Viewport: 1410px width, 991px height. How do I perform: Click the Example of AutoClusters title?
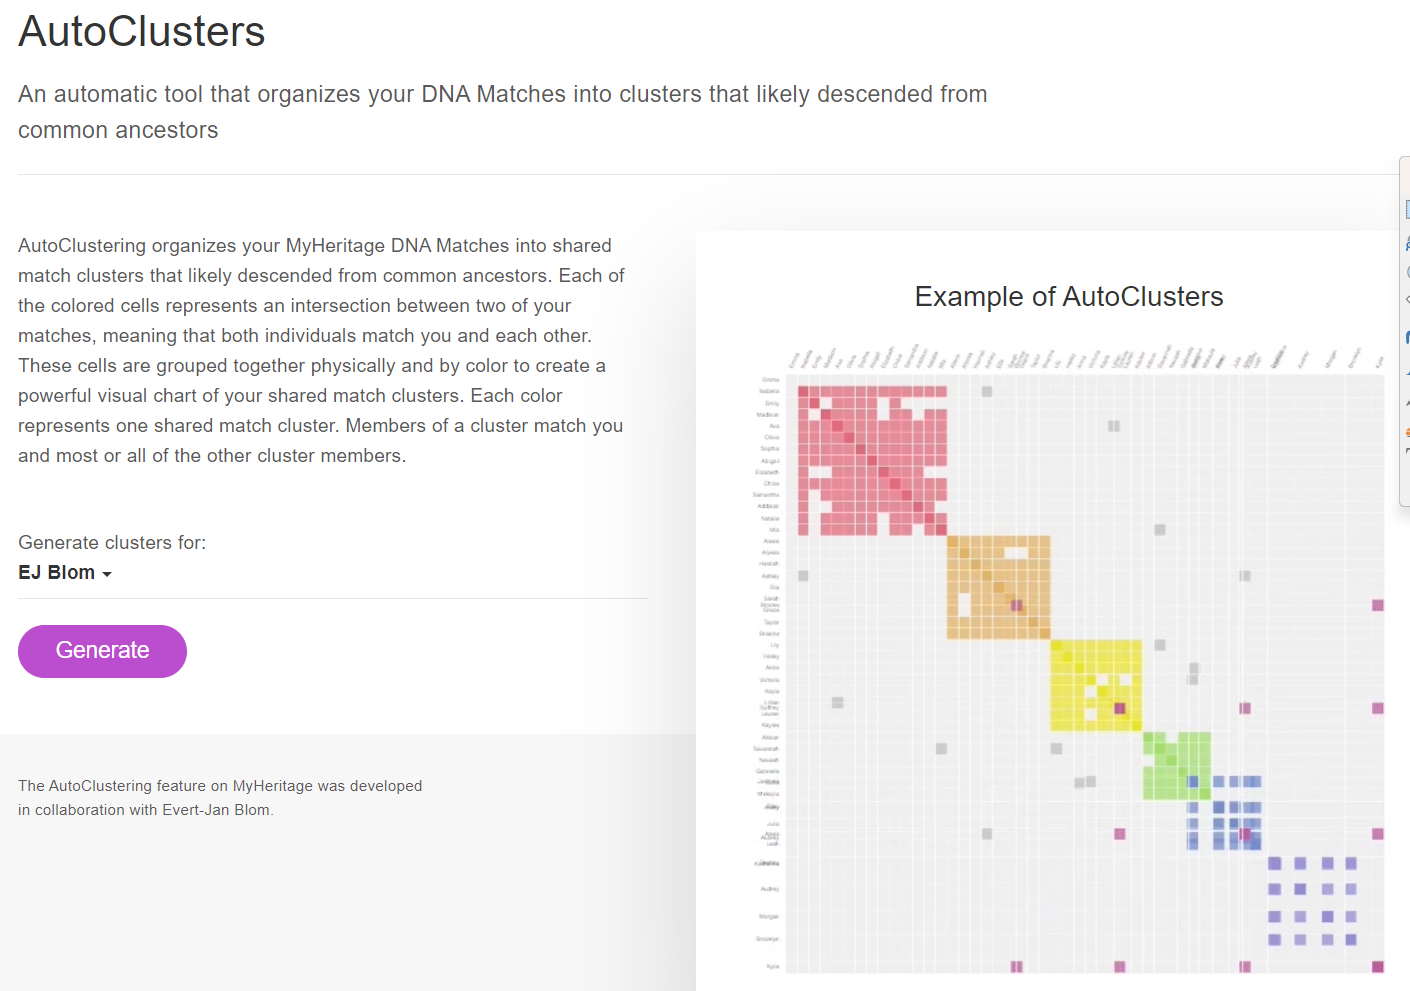[1069, 297]
